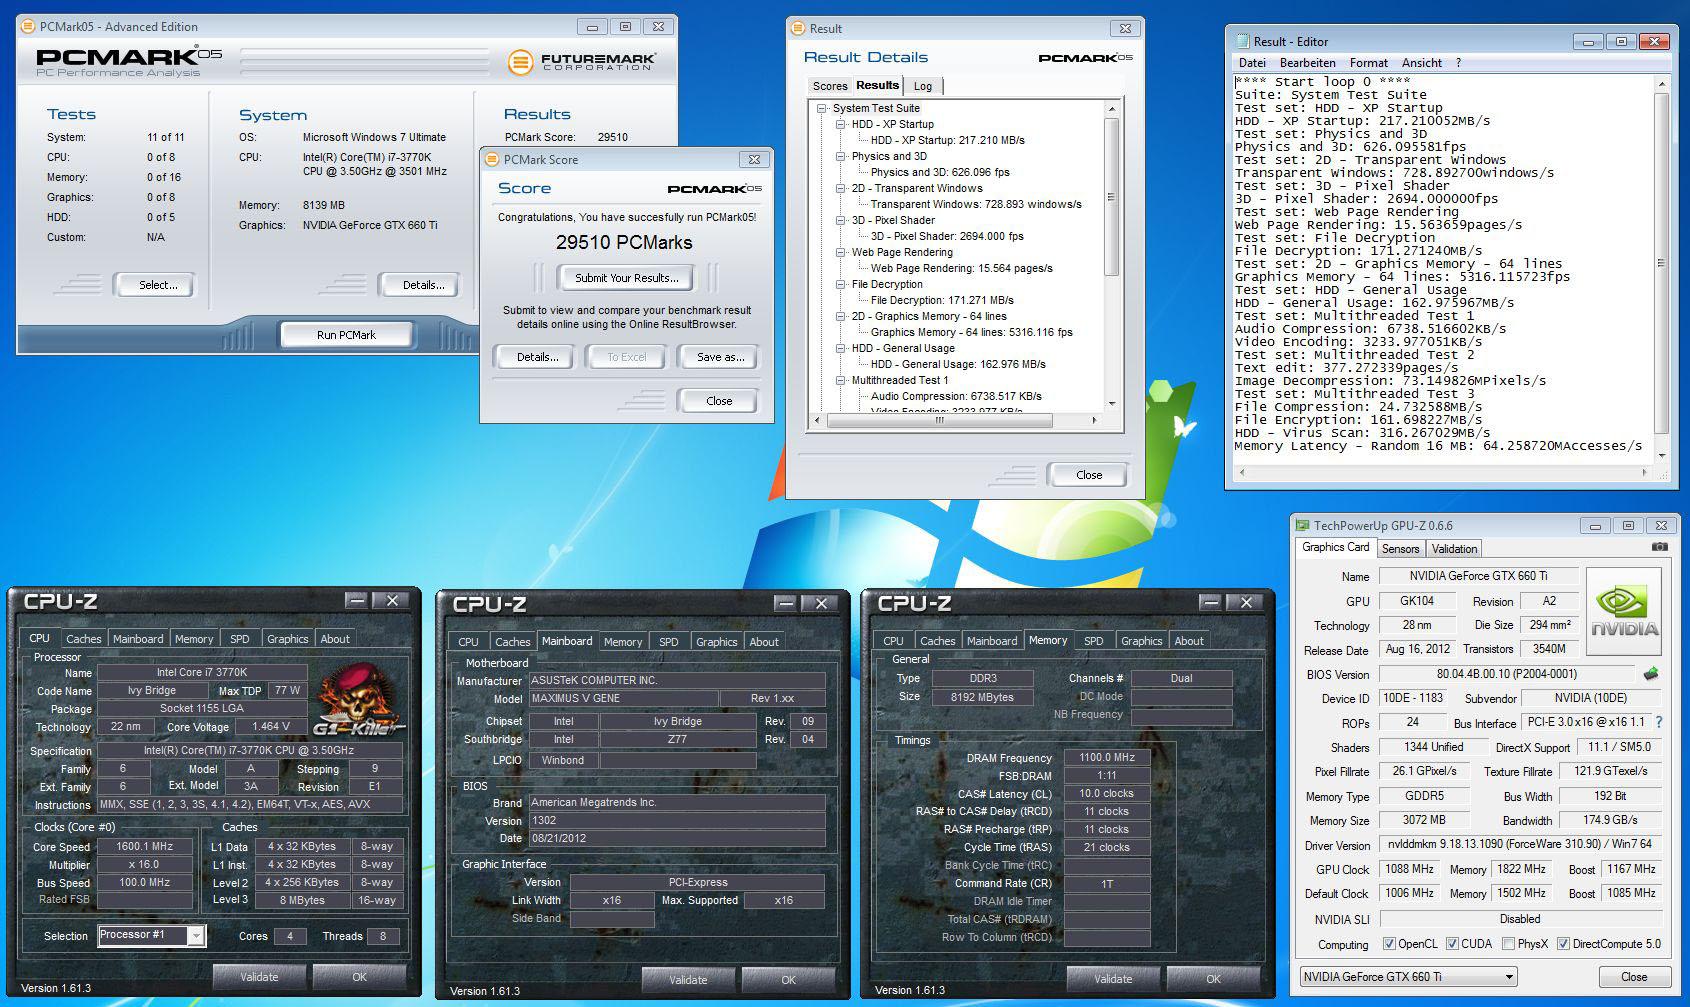1690x1007 pixels.
Task: Open the Caches tab in first CPU-Z
Action: [84, 639]
